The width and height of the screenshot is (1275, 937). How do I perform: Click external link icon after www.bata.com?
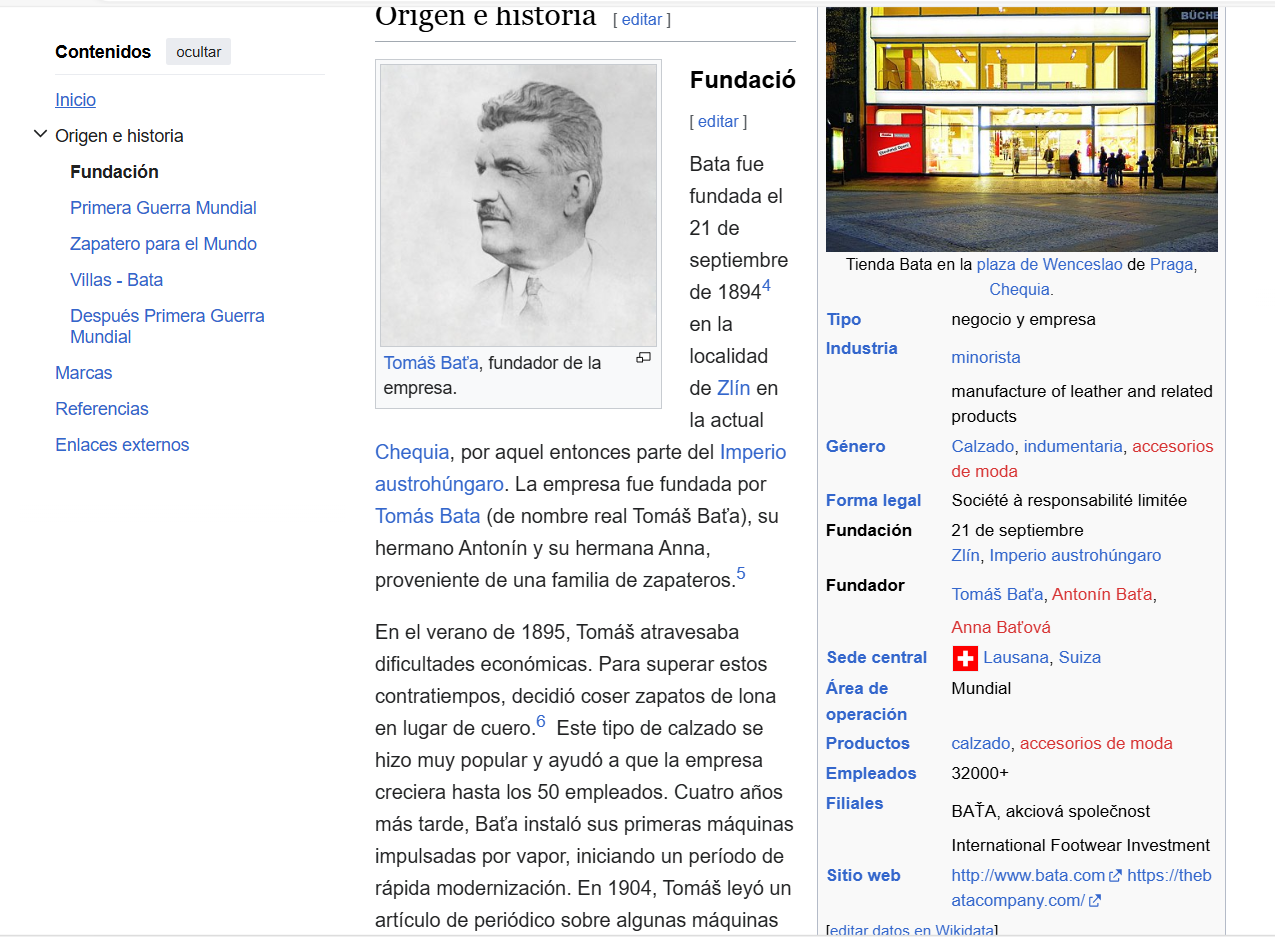coord(1115,876)
